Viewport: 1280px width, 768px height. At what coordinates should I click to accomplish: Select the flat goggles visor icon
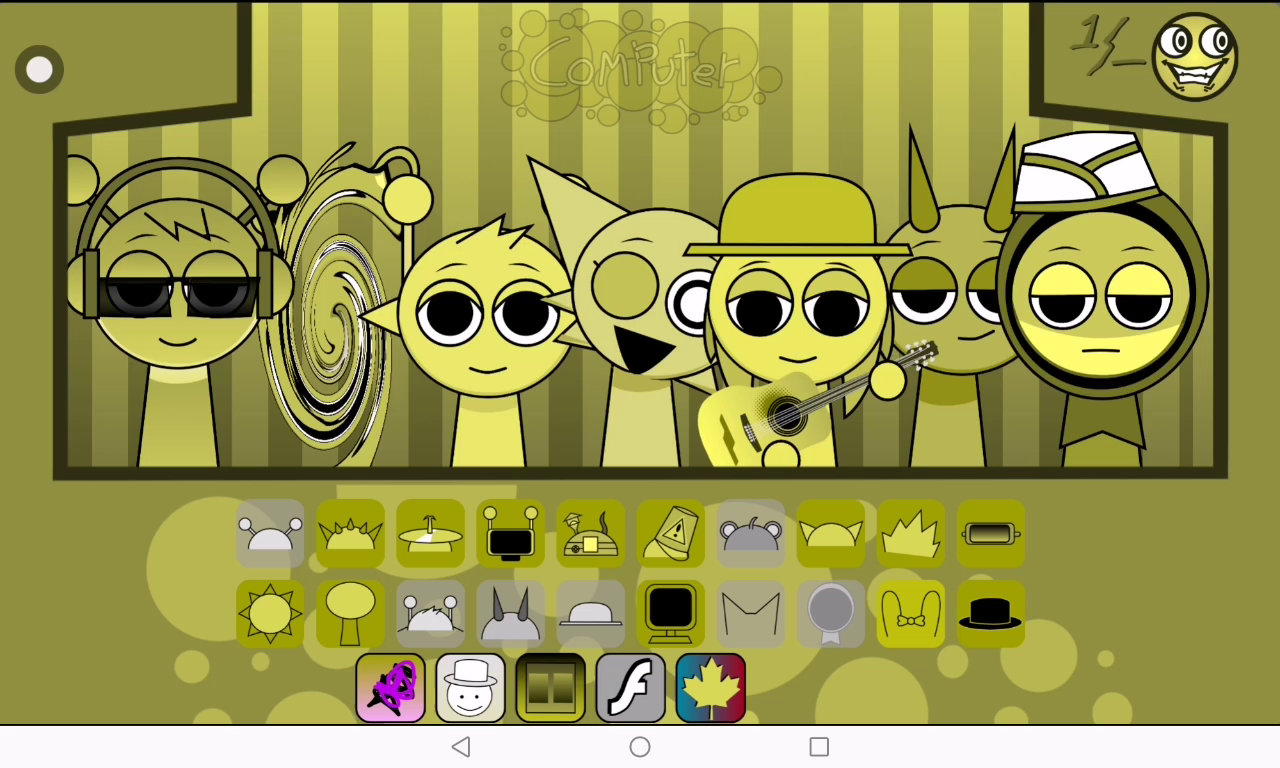click(x=990, y=533)
